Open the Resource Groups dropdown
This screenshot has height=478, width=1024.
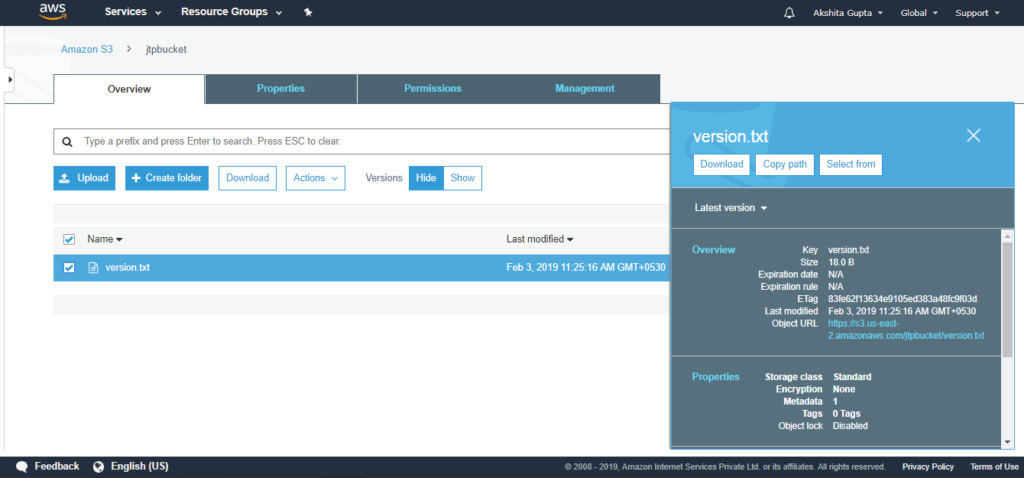tap(231, 12)
